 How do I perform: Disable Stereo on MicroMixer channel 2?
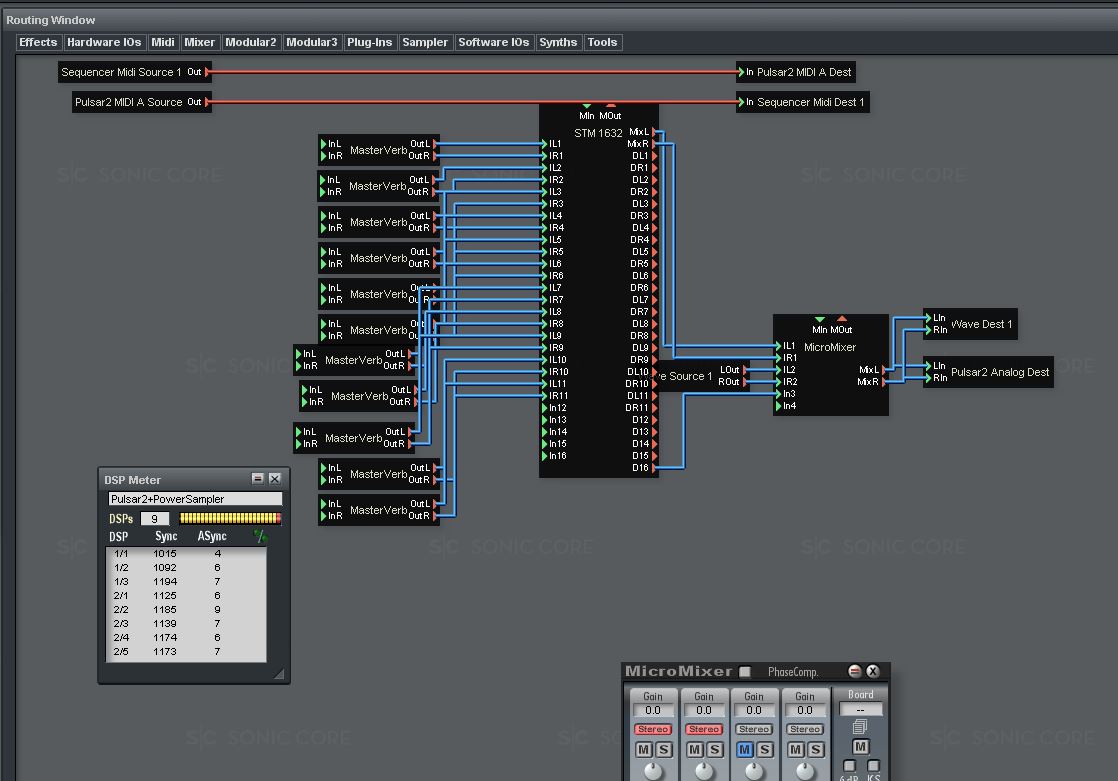(704, 729)
